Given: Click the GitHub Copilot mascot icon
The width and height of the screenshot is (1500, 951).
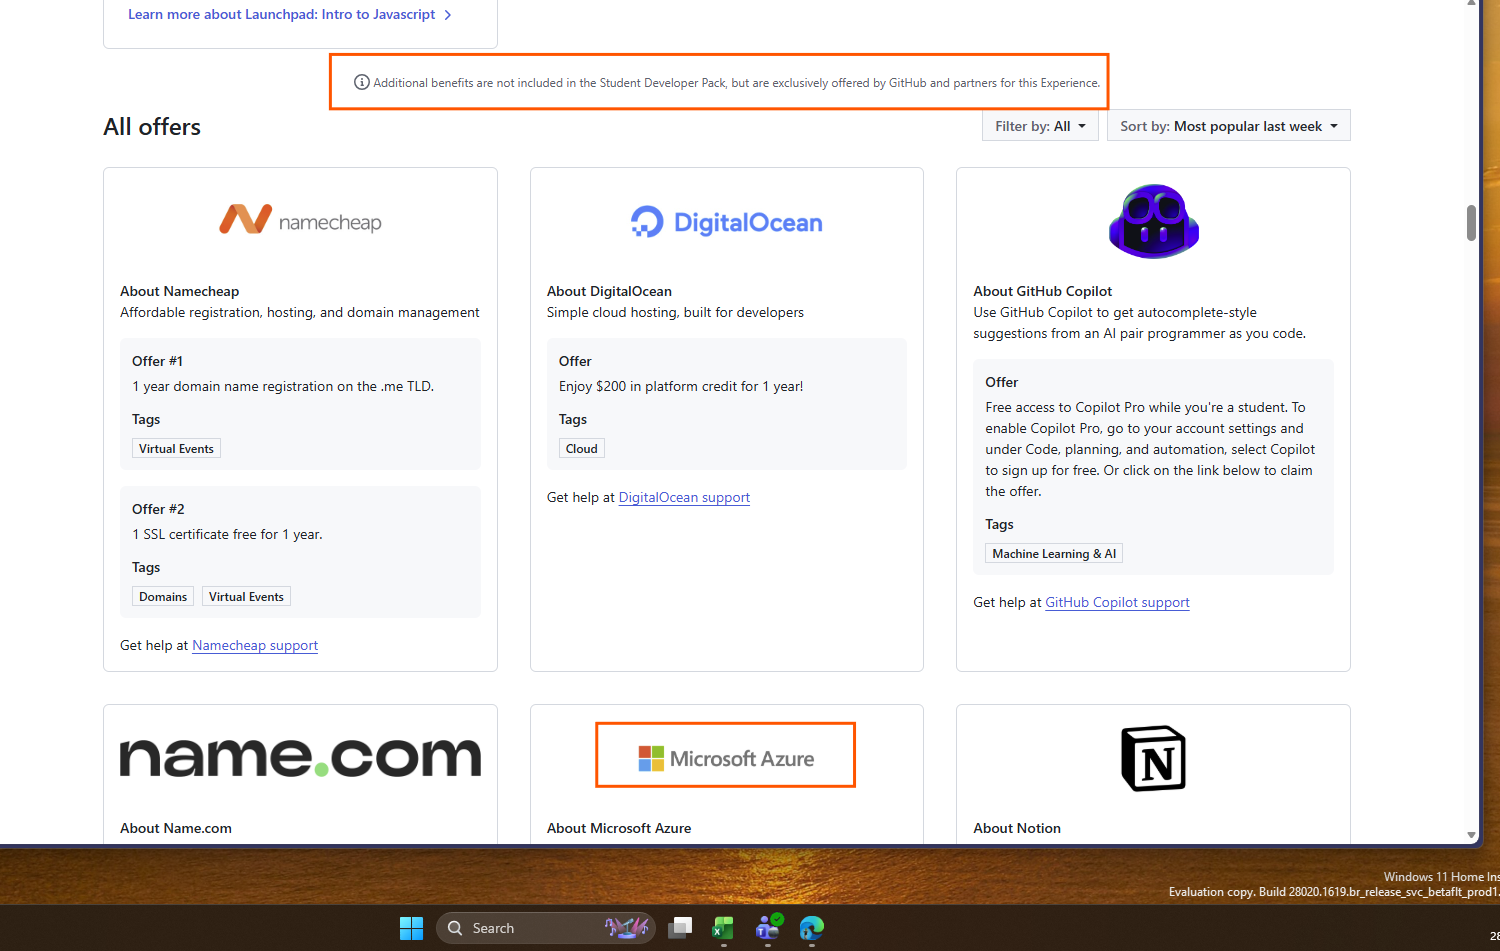Looking at the screenshot, I should pyautogui.click(x=1153, y=221).
